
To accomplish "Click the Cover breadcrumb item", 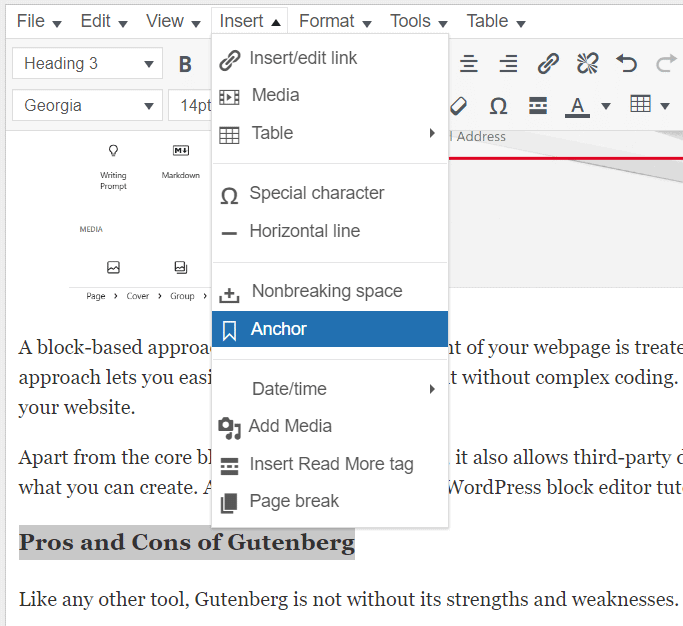I will tap(138, 296).
